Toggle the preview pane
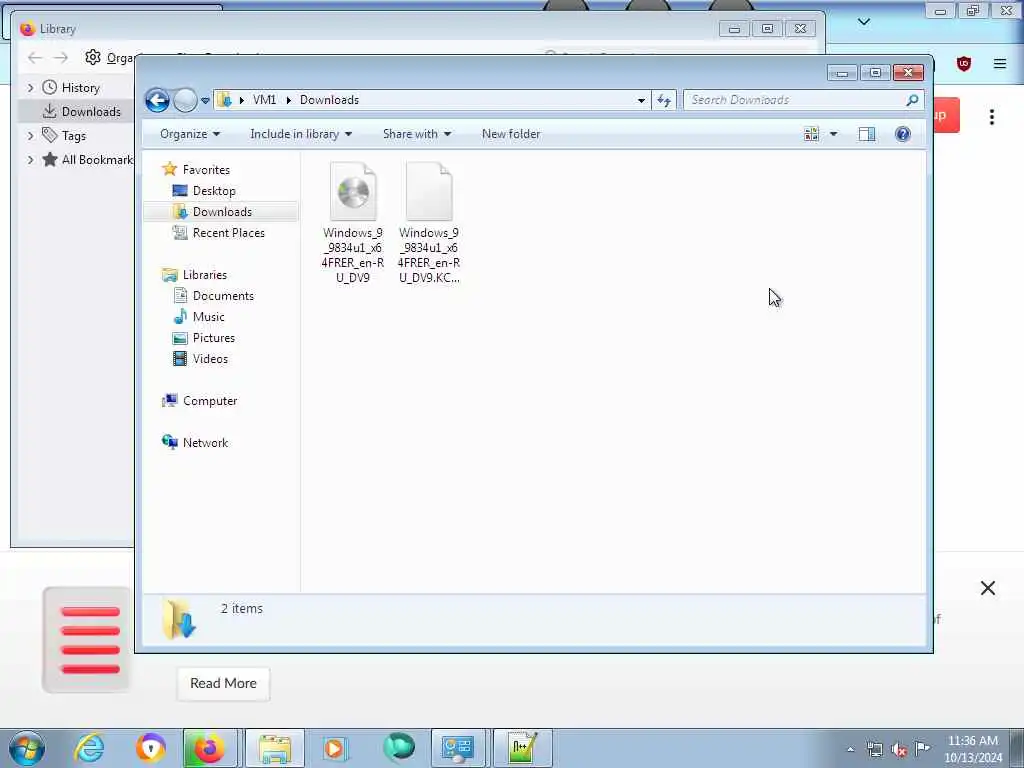 867,134
